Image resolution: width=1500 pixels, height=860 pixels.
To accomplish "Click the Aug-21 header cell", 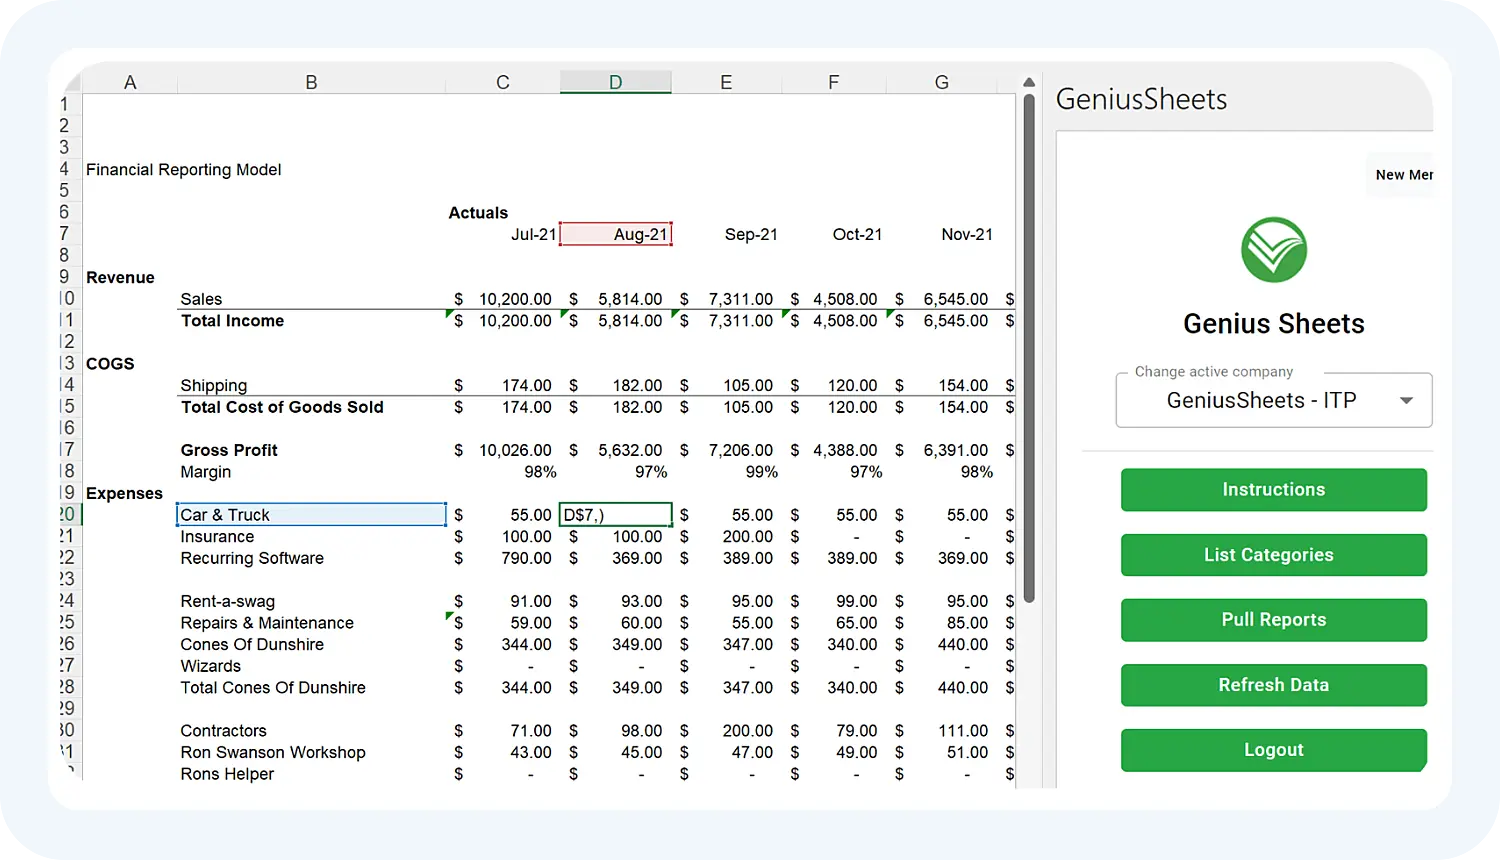I will tap(616, 234).
